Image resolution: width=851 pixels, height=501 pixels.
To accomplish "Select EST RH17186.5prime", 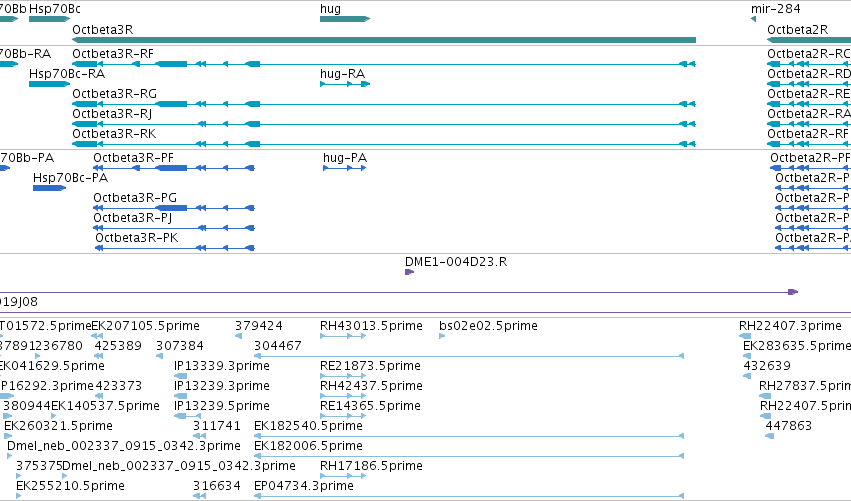I will click(371, 466).
